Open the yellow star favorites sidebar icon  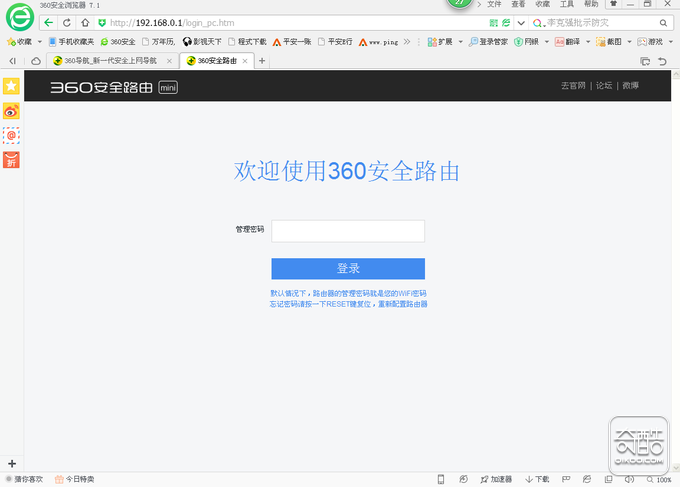[11, 86]
